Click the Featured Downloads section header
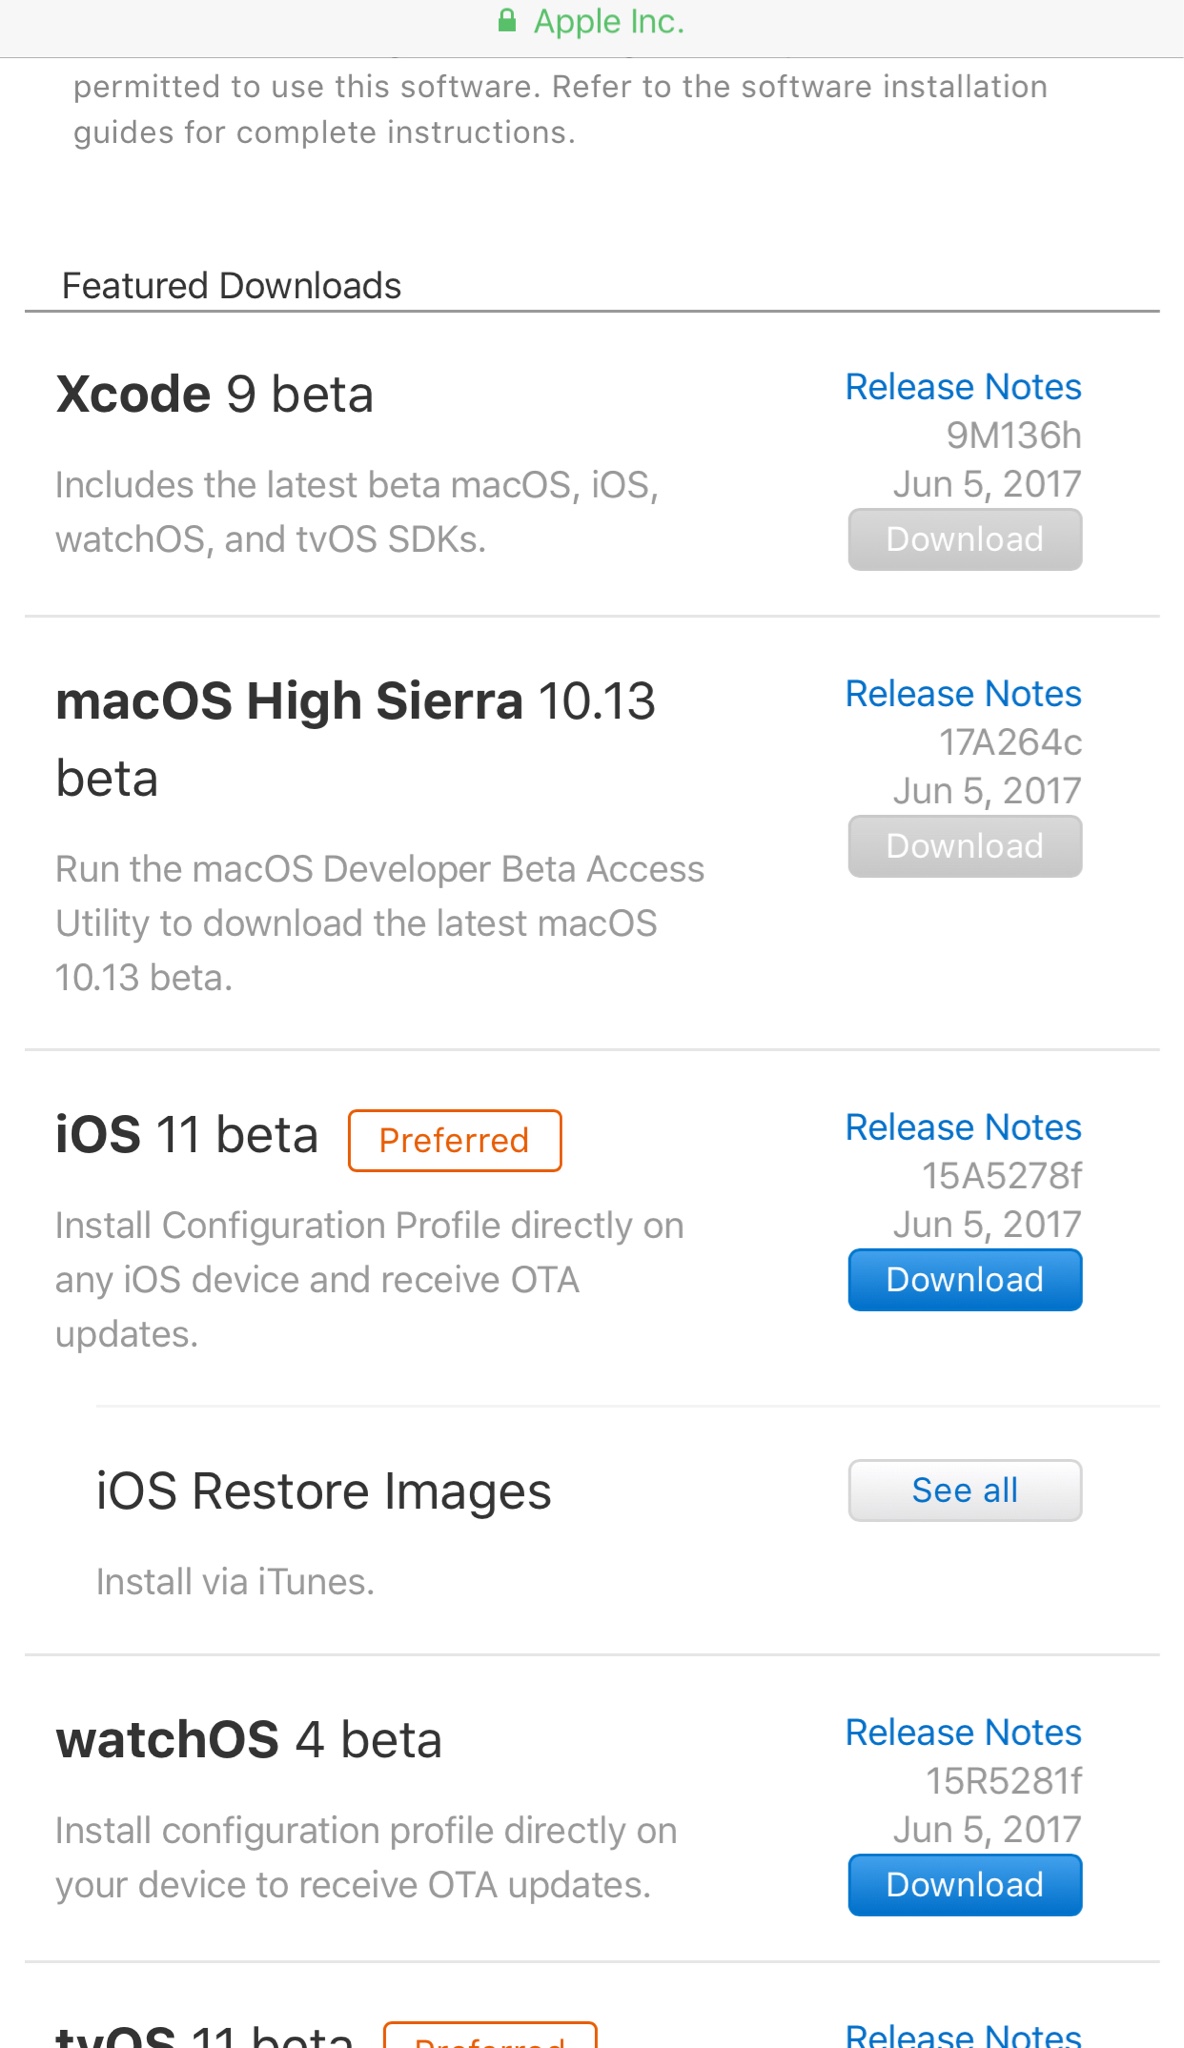This screenshot has height=2048, width=1184. [231, 286]
